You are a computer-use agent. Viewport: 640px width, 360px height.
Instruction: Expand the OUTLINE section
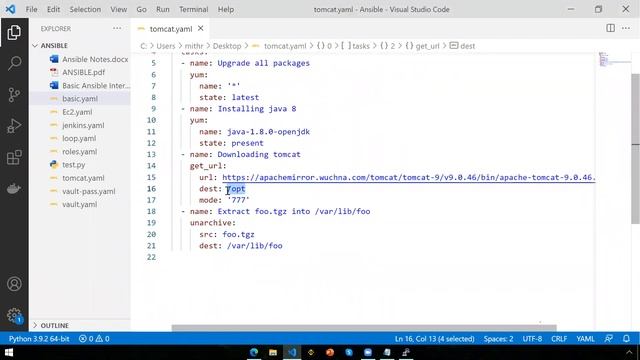[54, 325]
